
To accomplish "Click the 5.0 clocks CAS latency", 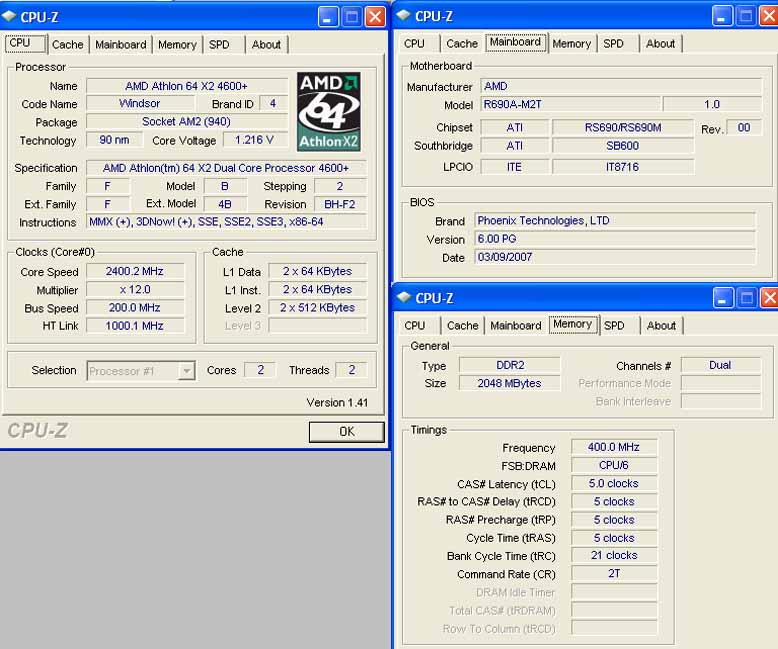I will 614,483.
